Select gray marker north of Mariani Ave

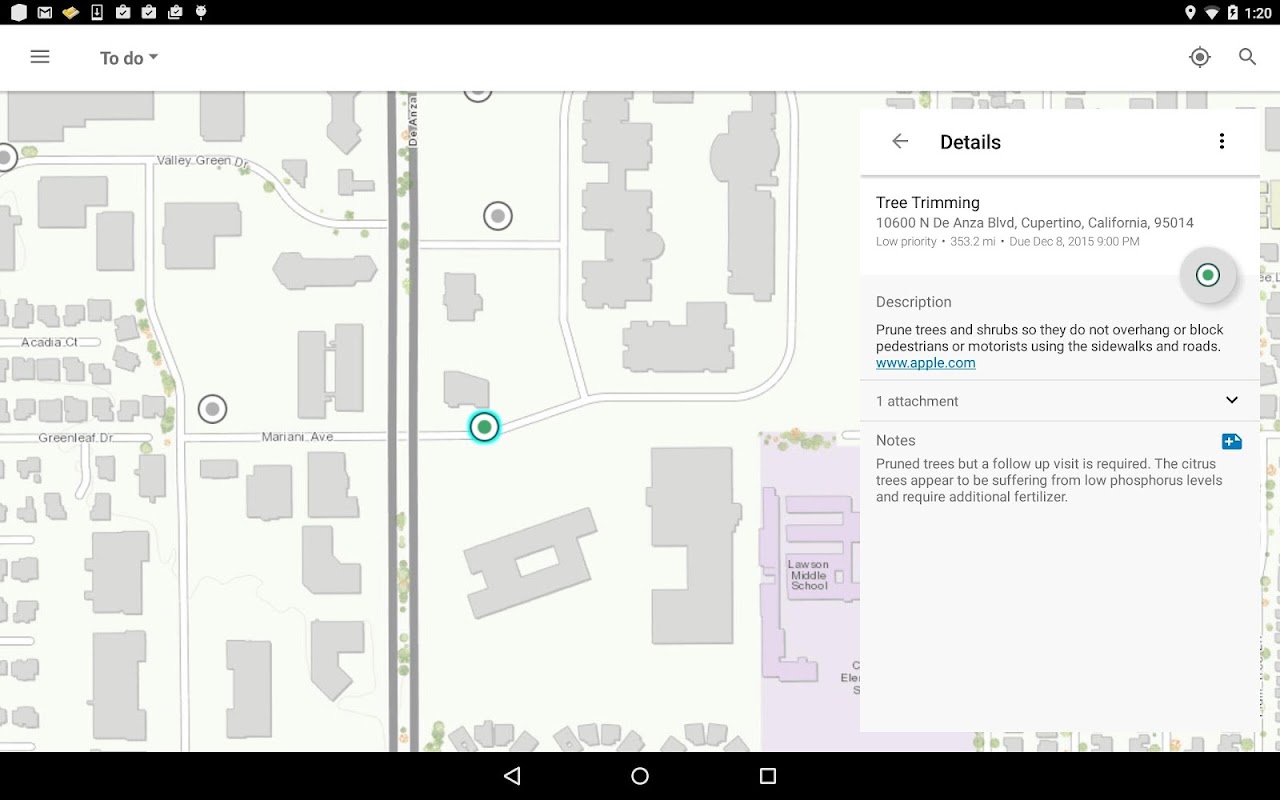[498, 215]
